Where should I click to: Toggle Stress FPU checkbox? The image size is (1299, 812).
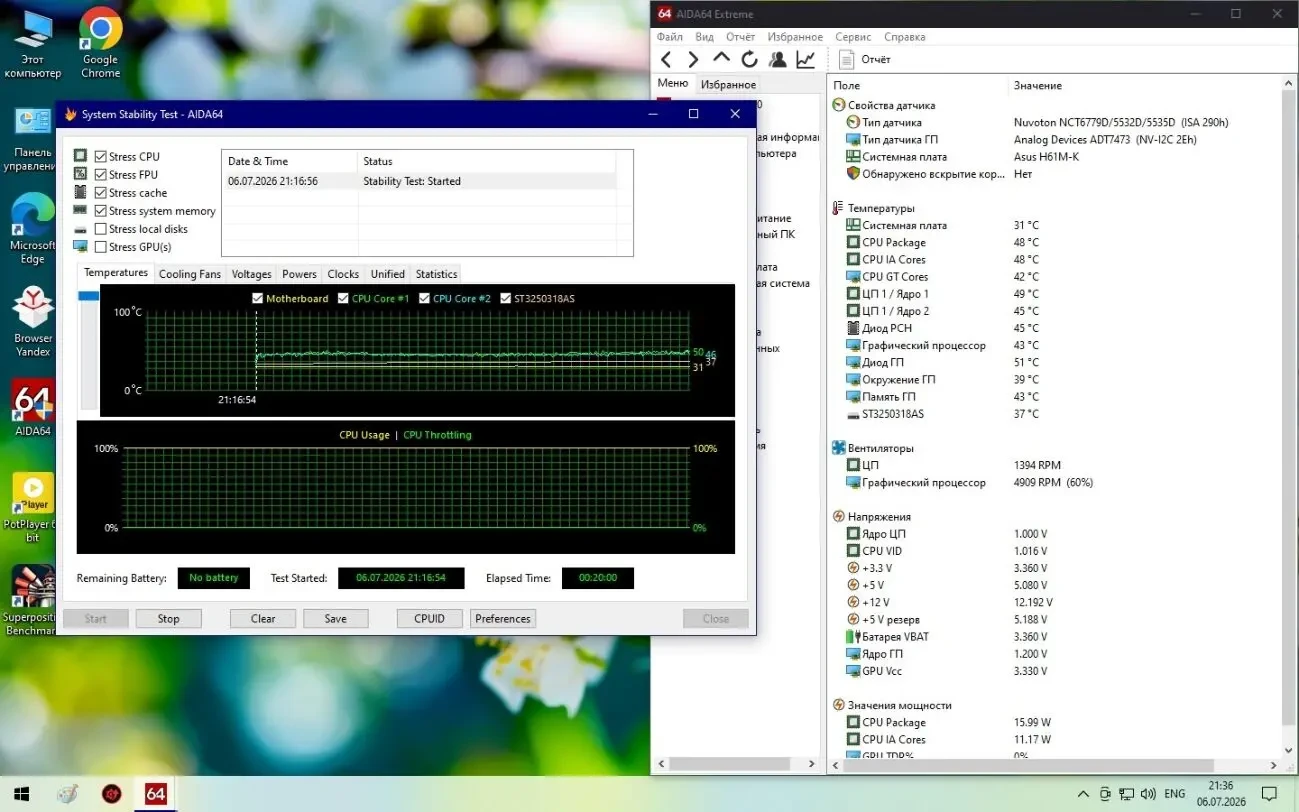pos(100,175)
